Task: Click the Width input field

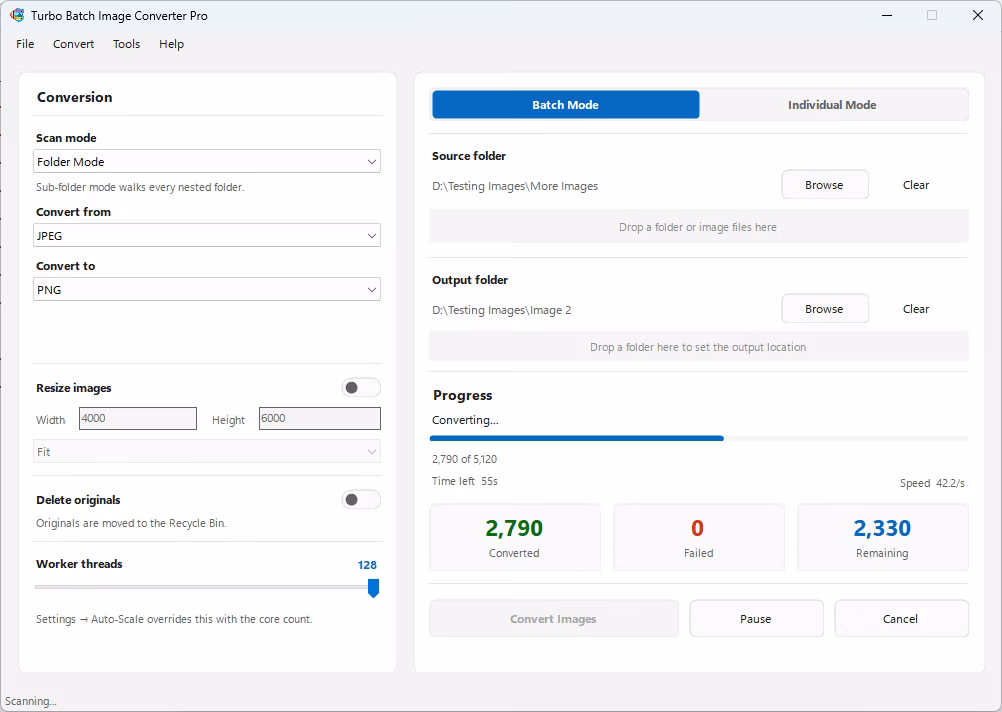Action: pos(138,419)
